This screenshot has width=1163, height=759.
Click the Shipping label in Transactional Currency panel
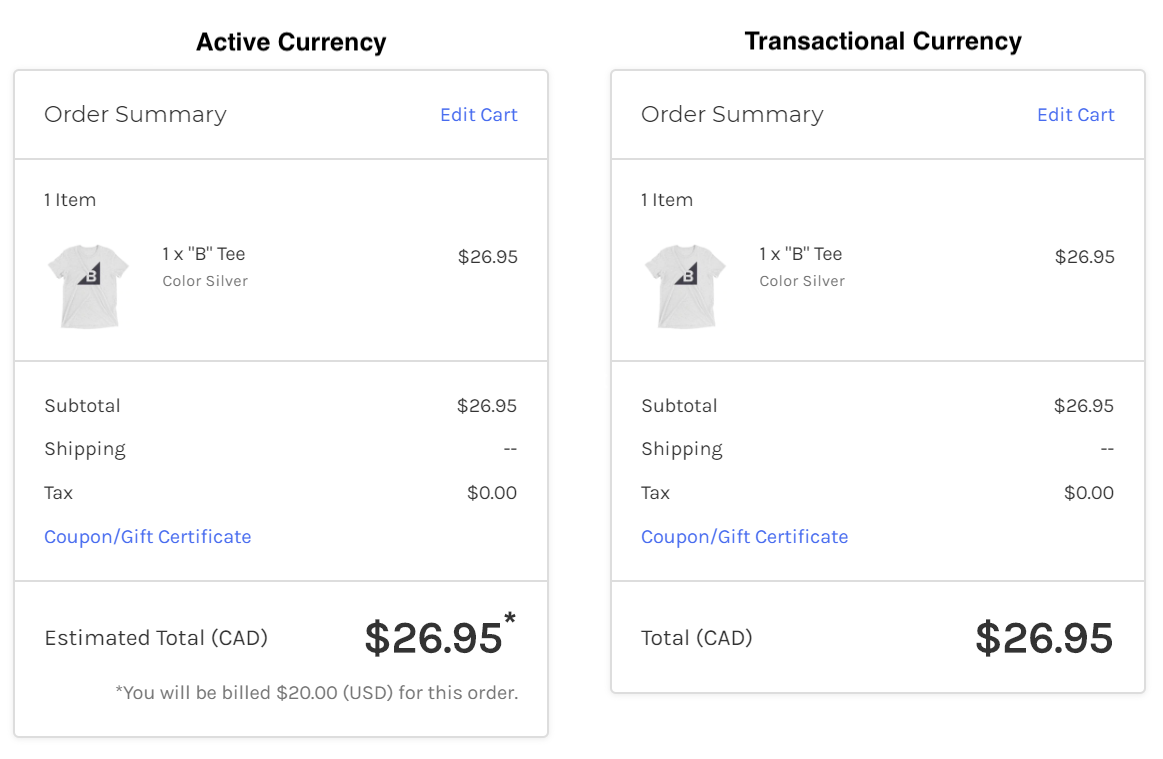tap(681, 449)
